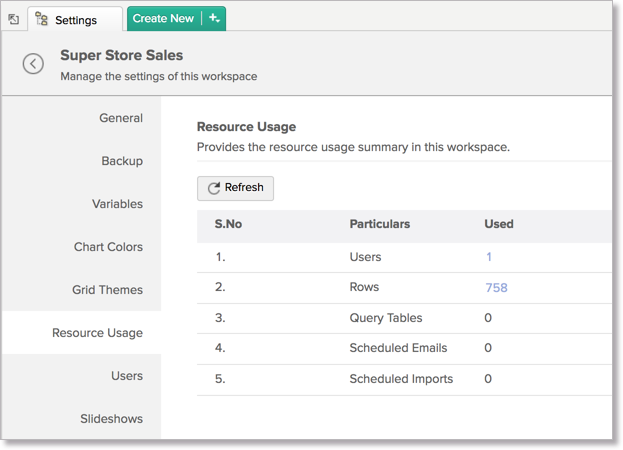Open the plus dropdown beside Create New
The image size is (623, 450).
pos(214,18)
